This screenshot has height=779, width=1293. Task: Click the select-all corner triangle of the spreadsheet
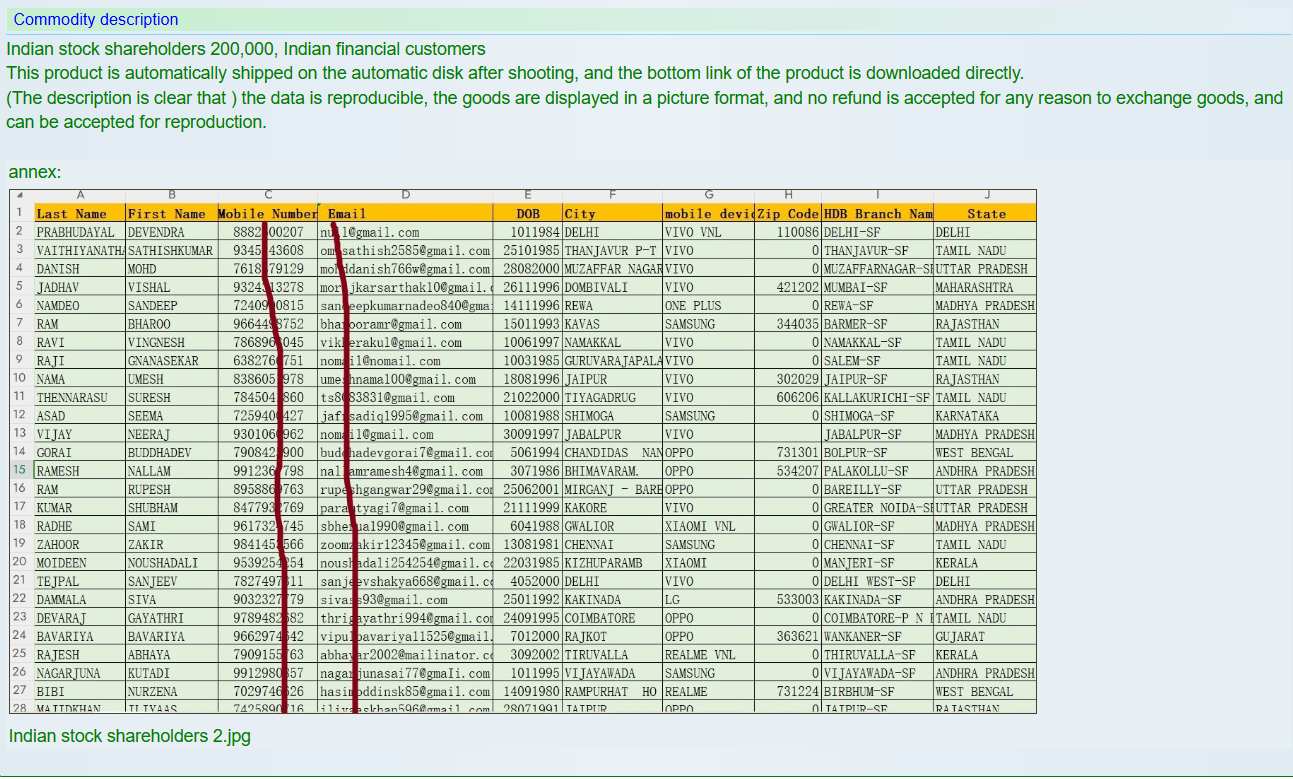click(x=20, y=196)
